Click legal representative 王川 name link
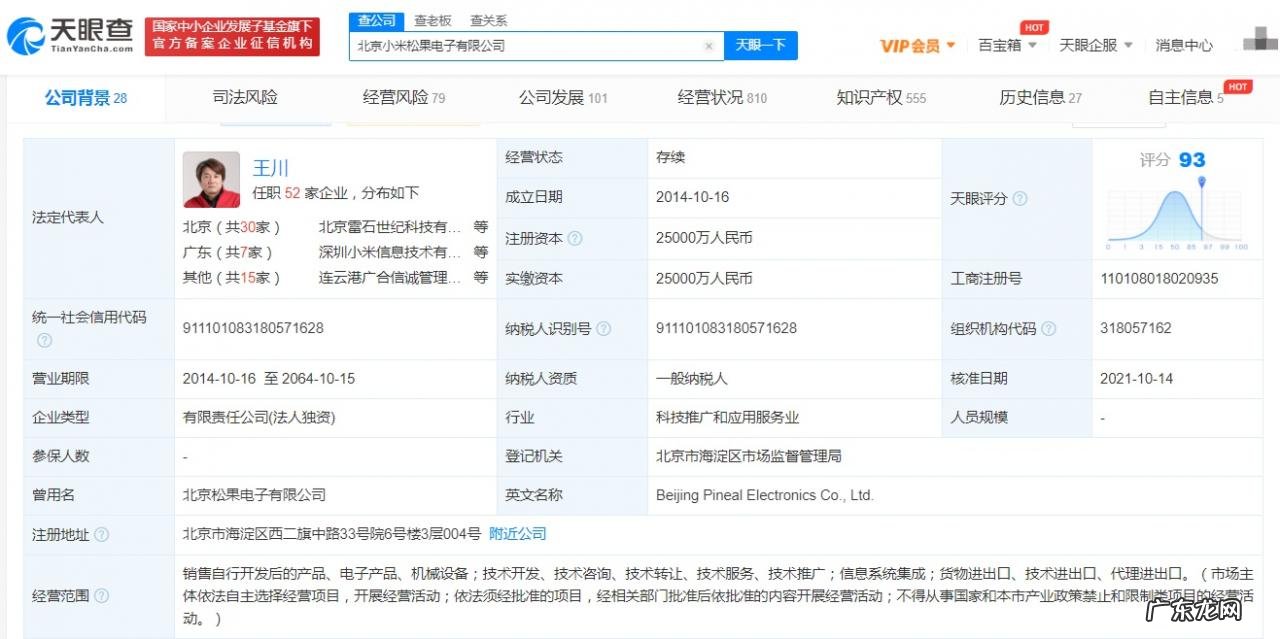The width and height of the screenshot is (1280, 639). [270, 168]
